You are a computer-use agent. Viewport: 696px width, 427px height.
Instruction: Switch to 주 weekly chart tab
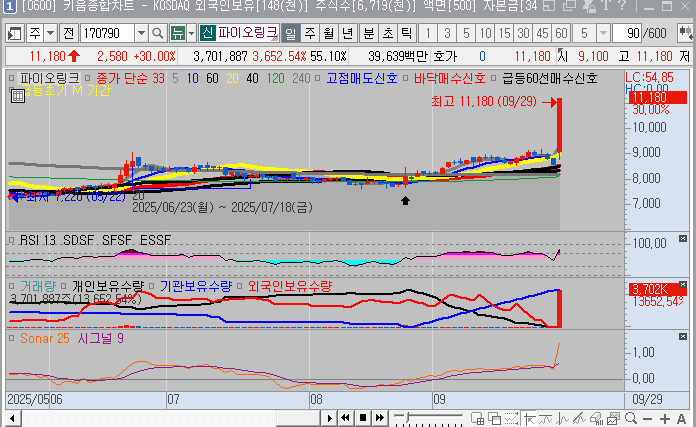(310, 33)
